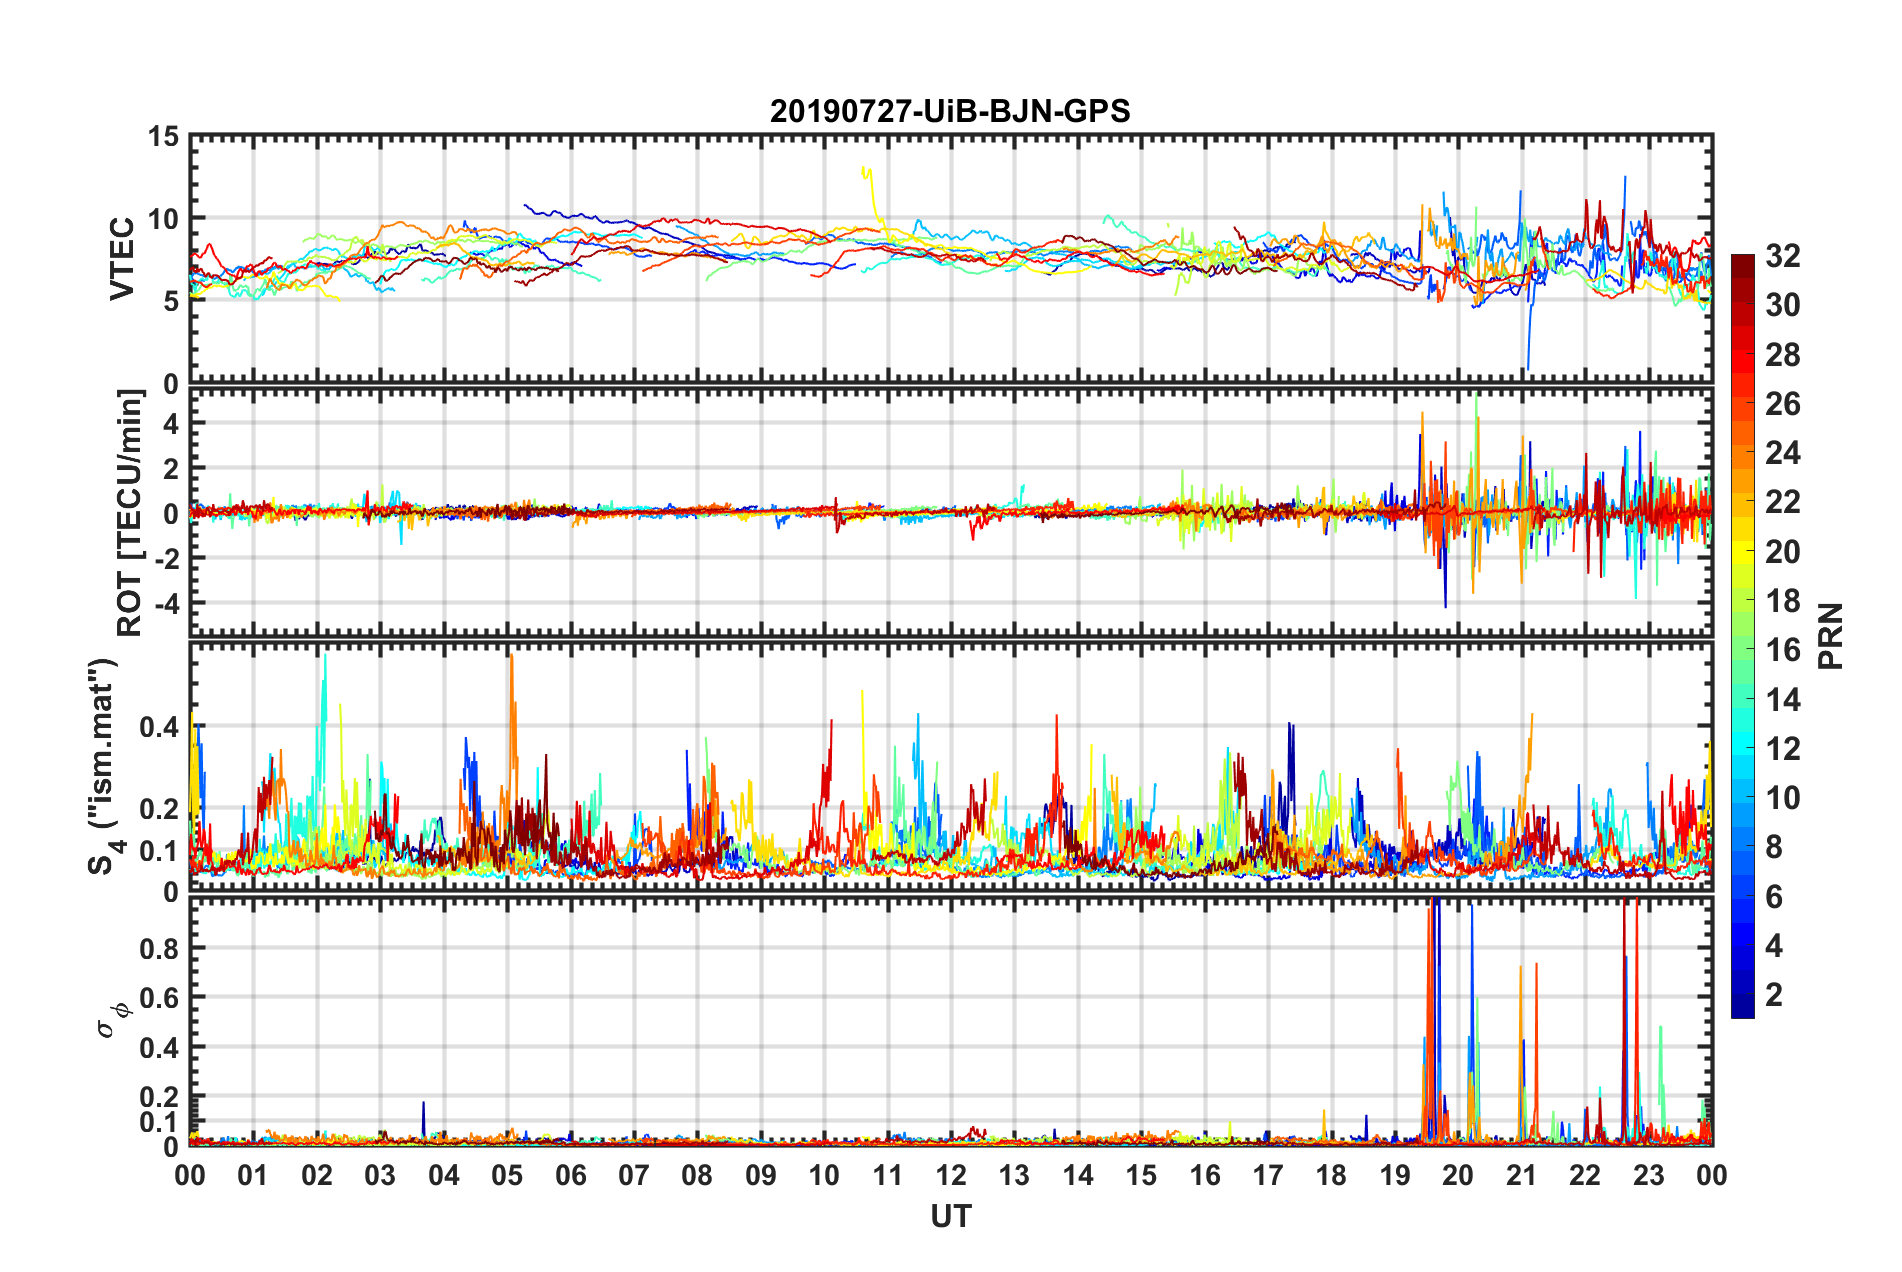This screenshot has width=1902, height=1272.
Task: Click x-axis tick label 16
Action: 1205,1175
